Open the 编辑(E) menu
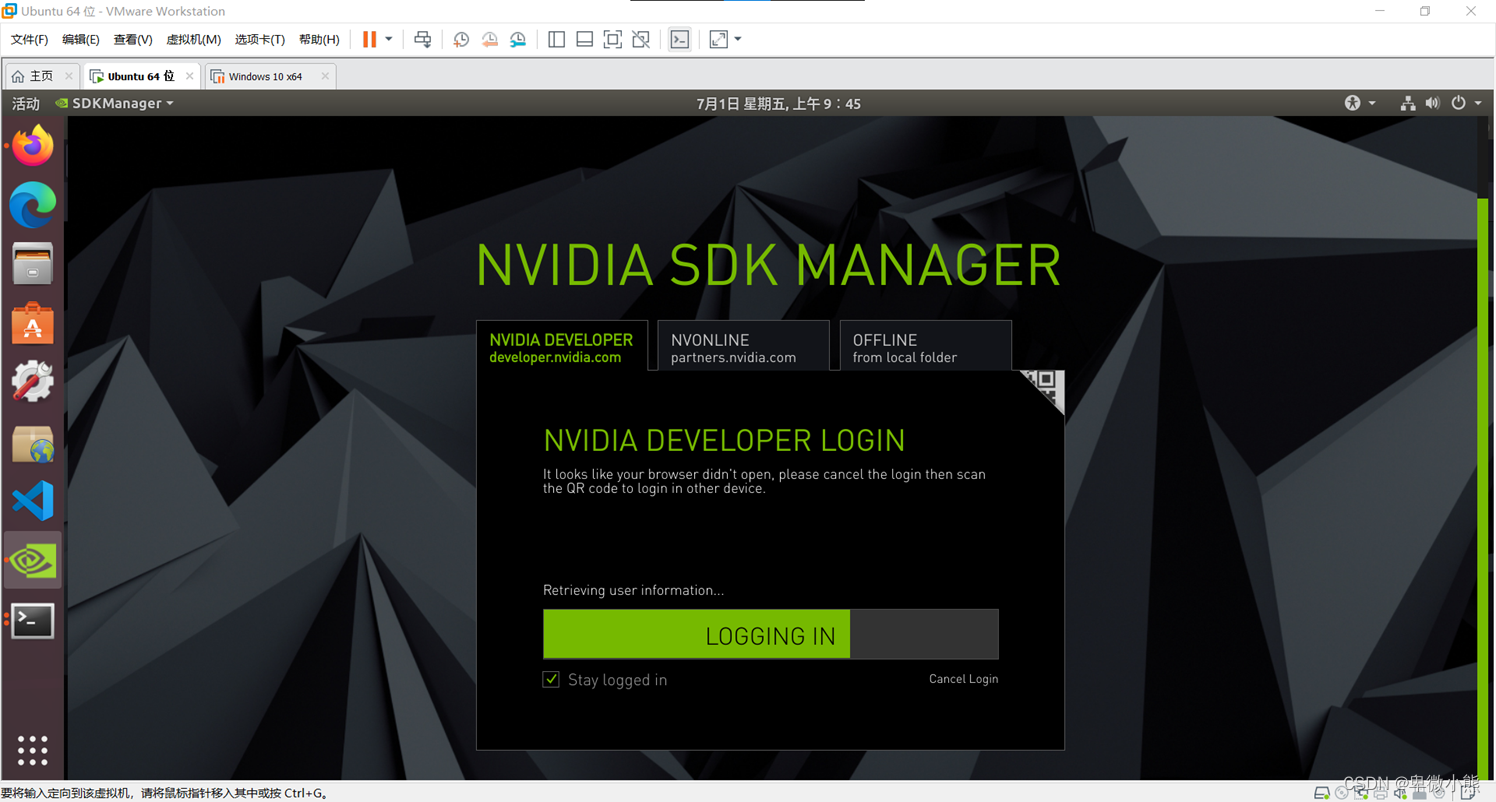Viewport: 1496px width, 802px height. click(x=81, y=39)
